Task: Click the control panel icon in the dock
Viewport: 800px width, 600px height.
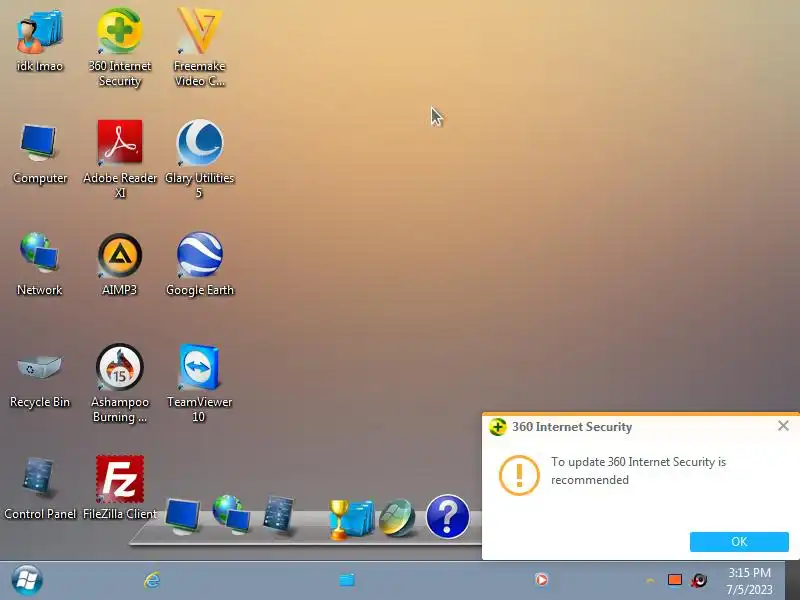Action: (x=279, y=514)
